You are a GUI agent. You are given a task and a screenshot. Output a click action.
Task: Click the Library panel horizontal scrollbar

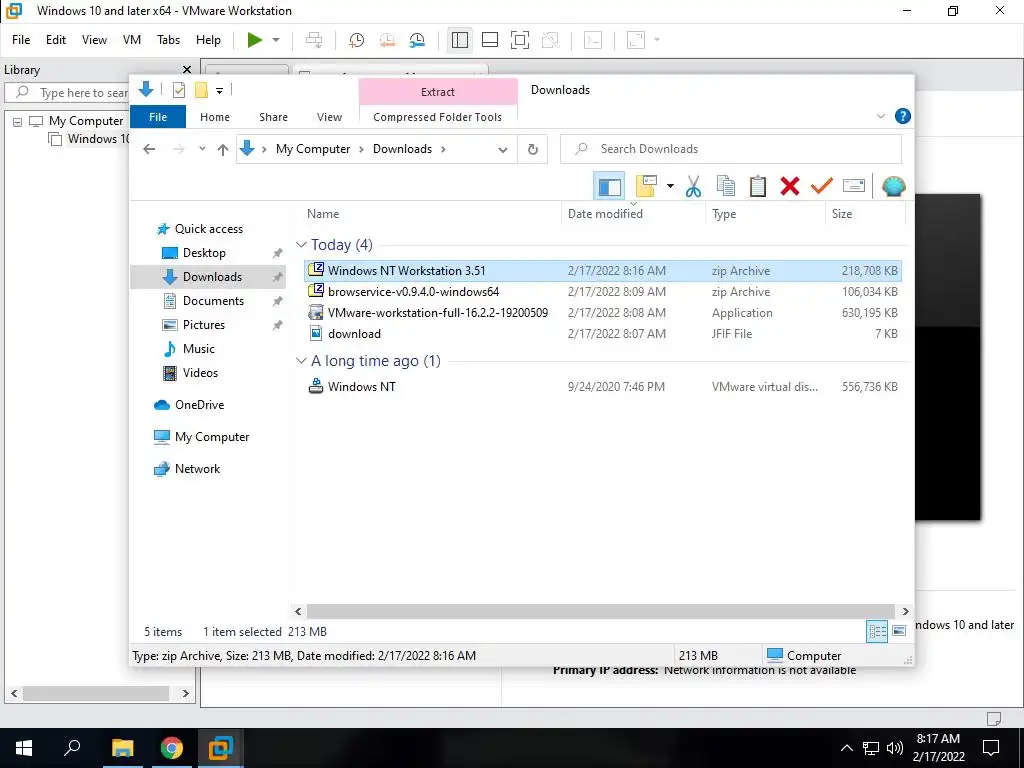click(96, 693)
